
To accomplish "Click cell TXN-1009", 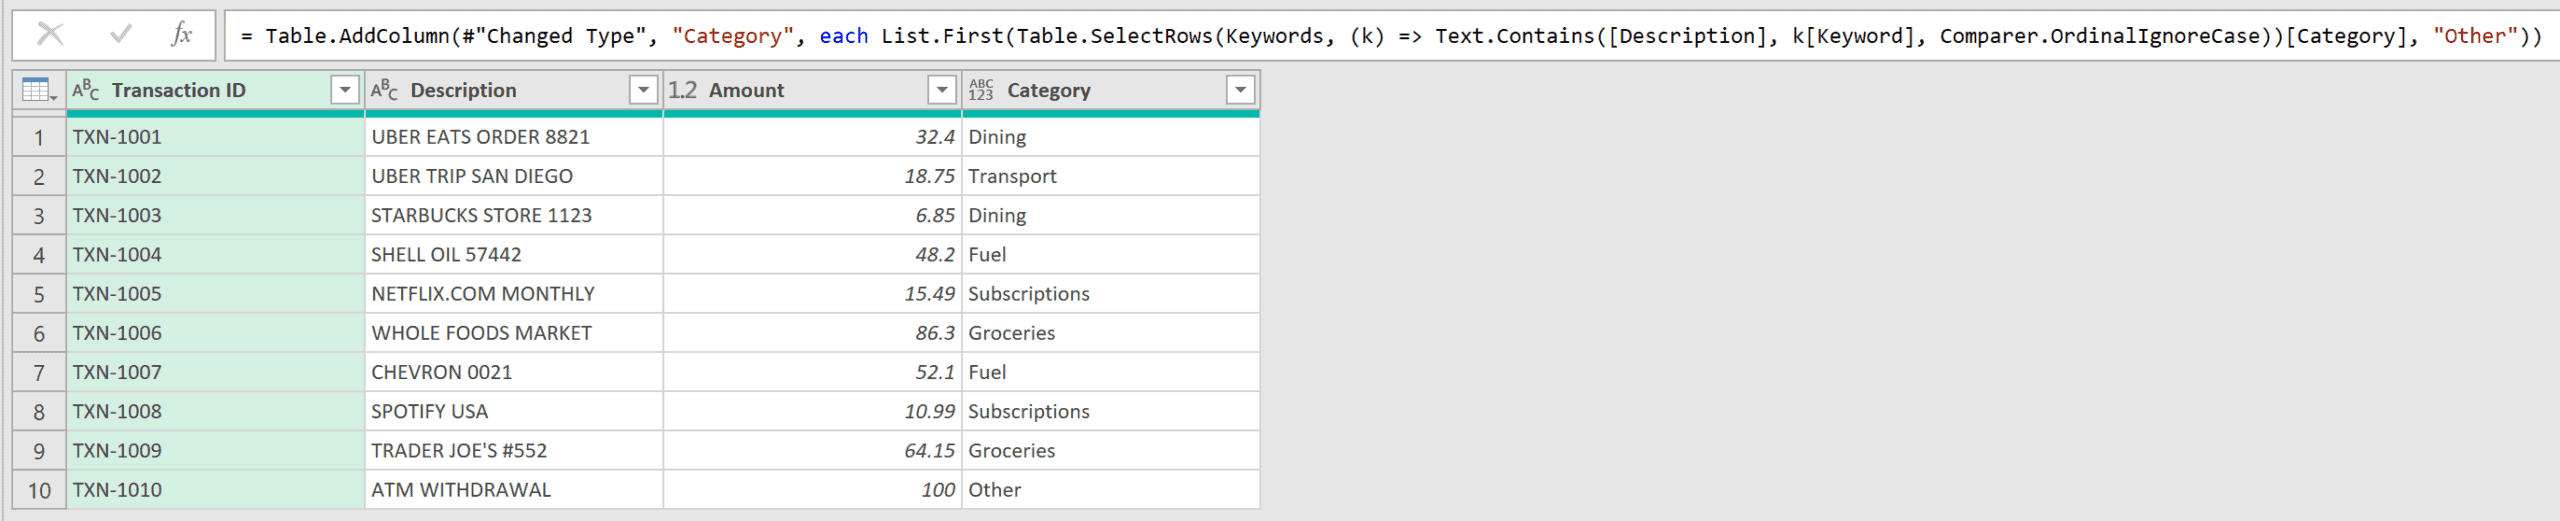I will pyautogui.click(x=215, y=450).
